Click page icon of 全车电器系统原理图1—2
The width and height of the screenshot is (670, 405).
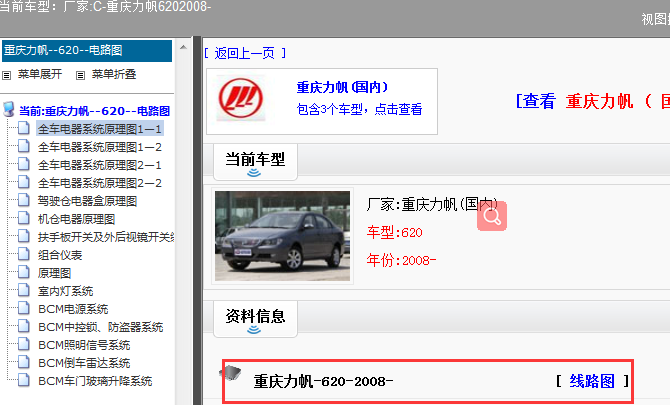tap(24, 146)
